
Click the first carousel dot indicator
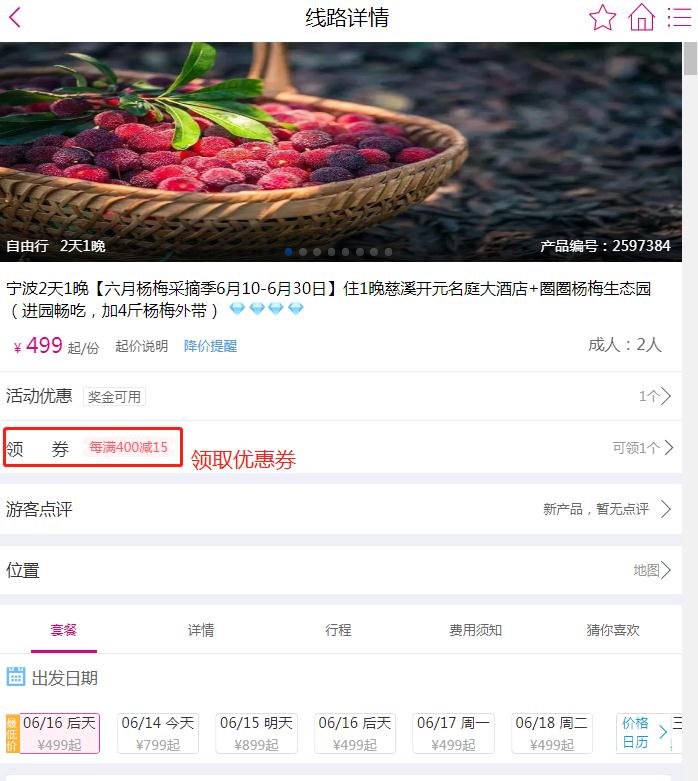[x=288, y=252]
